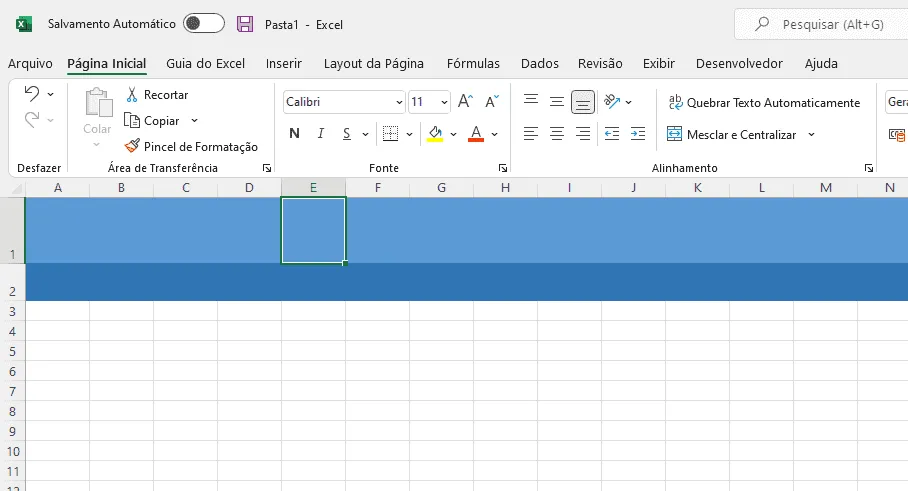This screenshot has width=908, height=491.
Task: Toggle italic I formatting
Action: click(320, 134)
